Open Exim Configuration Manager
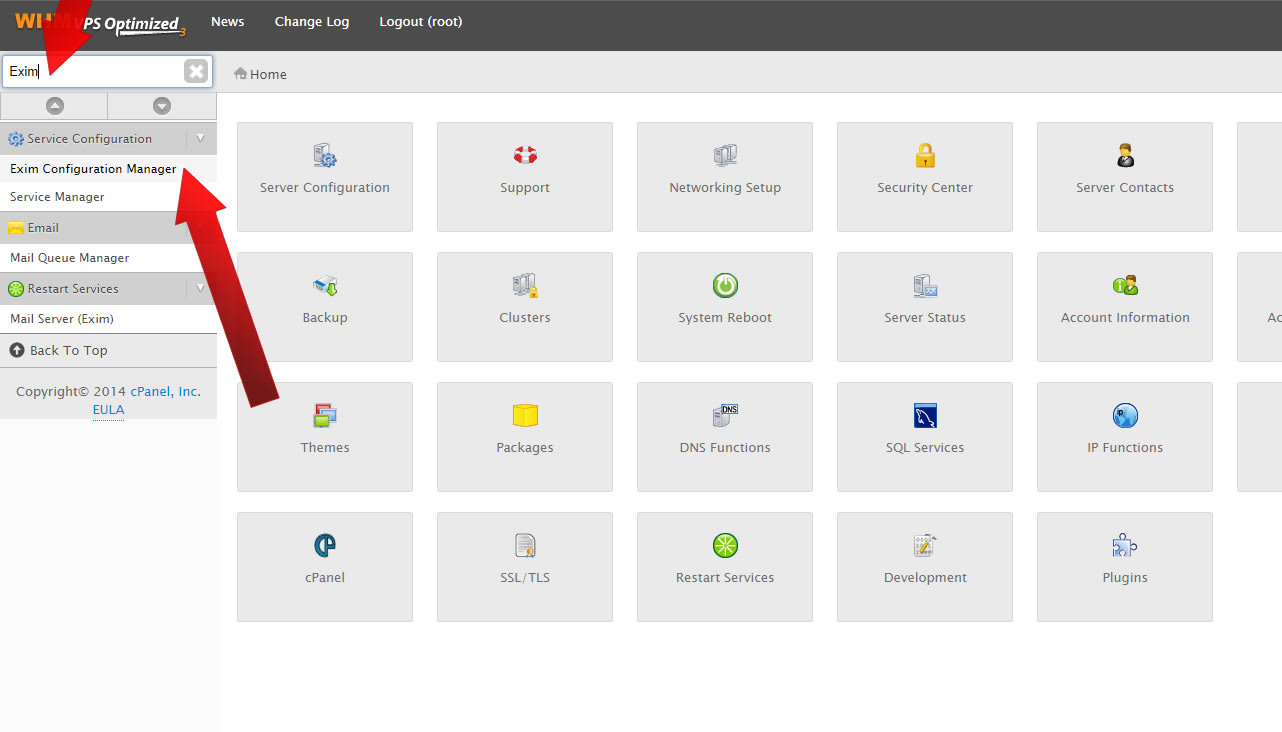 (93, 169)
